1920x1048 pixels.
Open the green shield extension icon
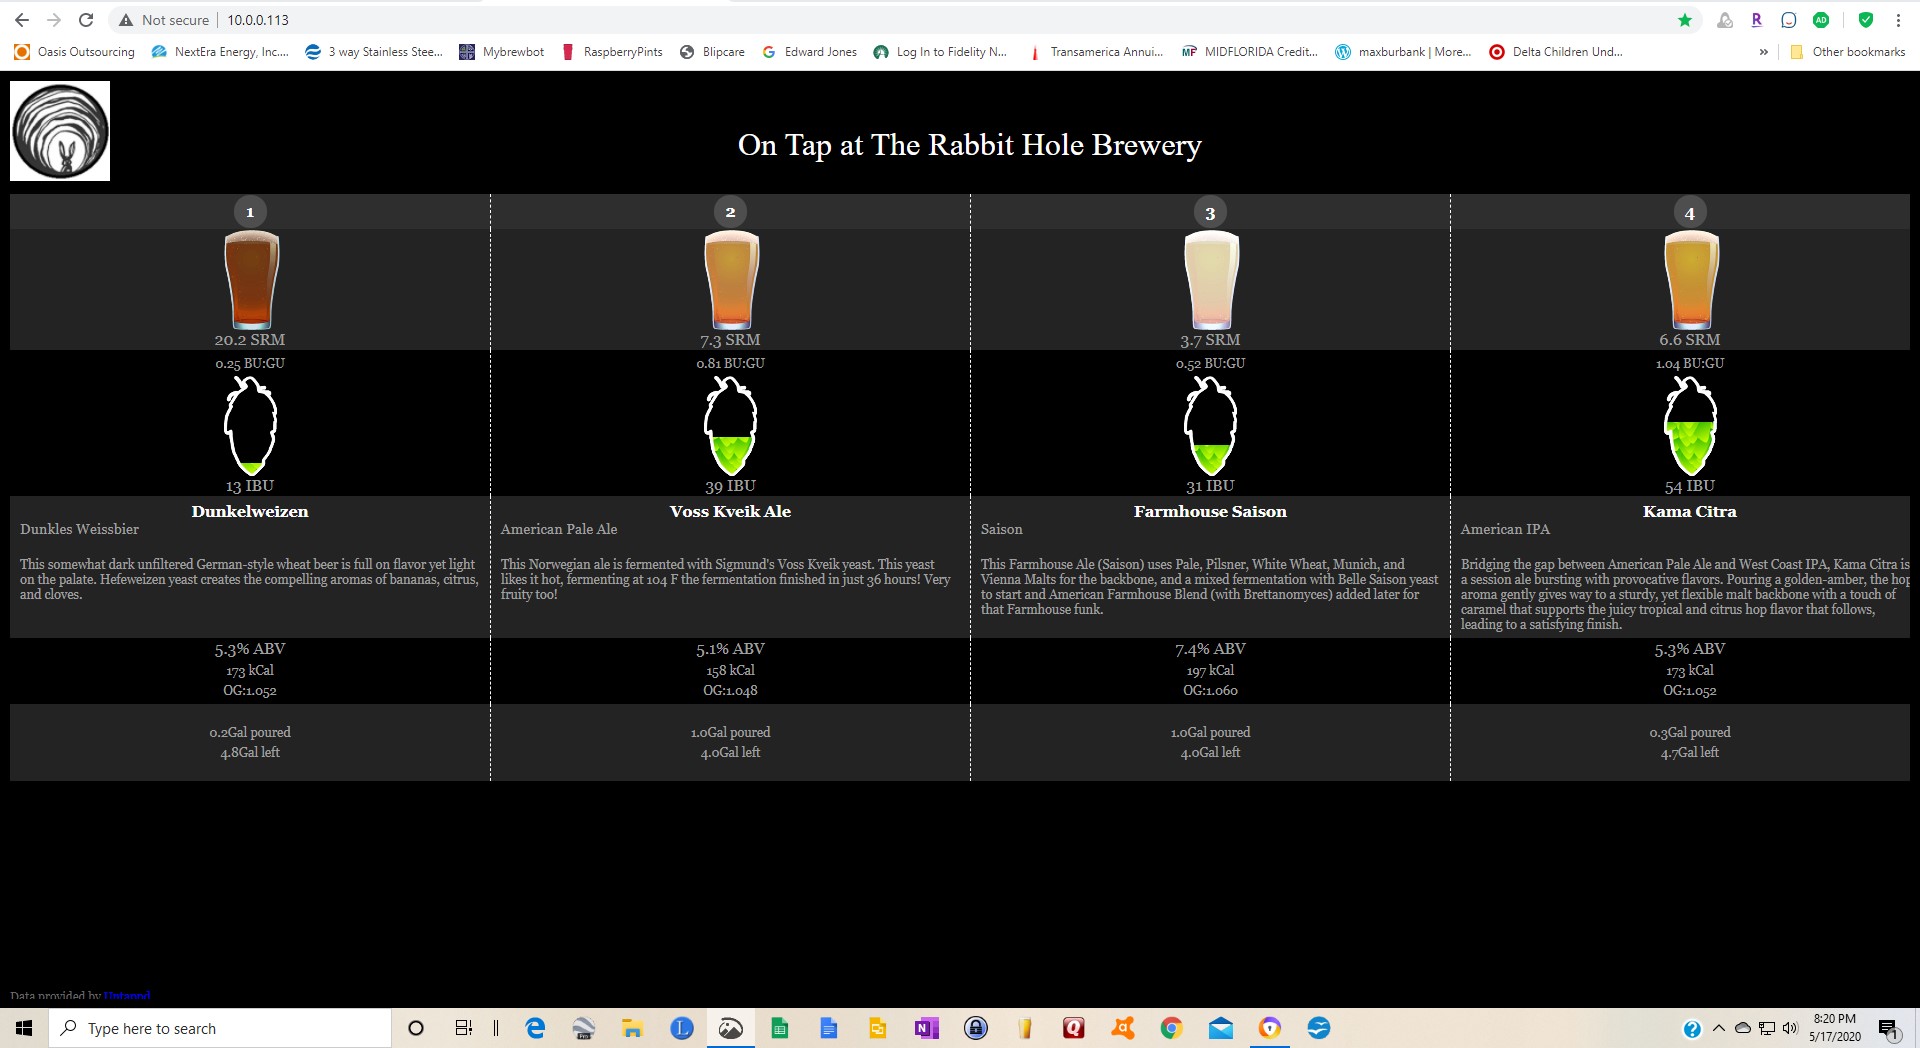[x=1865, y=20]
